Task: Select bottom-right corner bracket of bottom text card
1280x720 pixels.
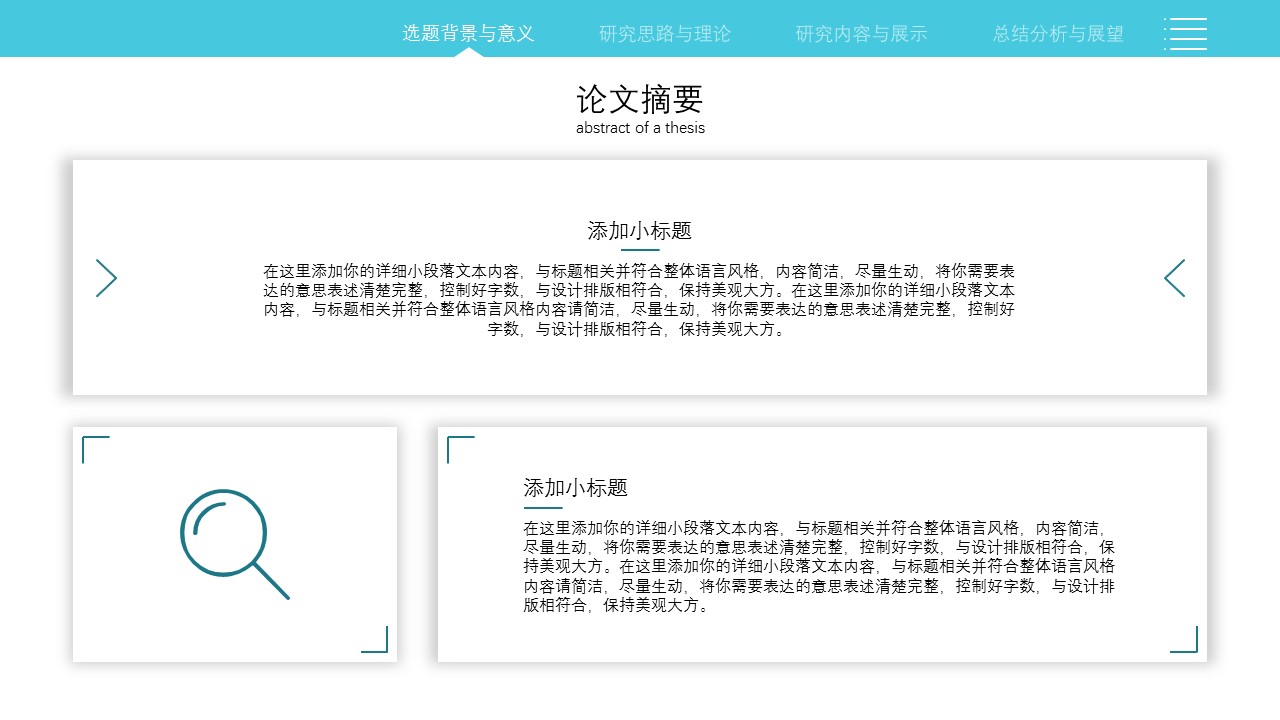Action: (x=1184, y=640)
